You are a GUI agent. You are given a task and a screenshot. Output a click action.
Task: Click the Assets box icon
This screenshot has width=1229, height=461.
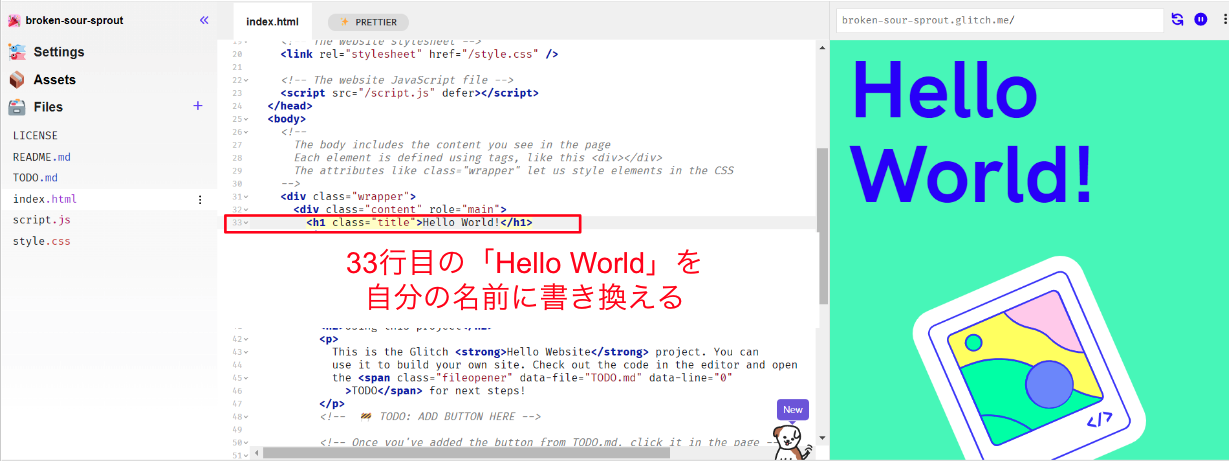tap(17, 80)
